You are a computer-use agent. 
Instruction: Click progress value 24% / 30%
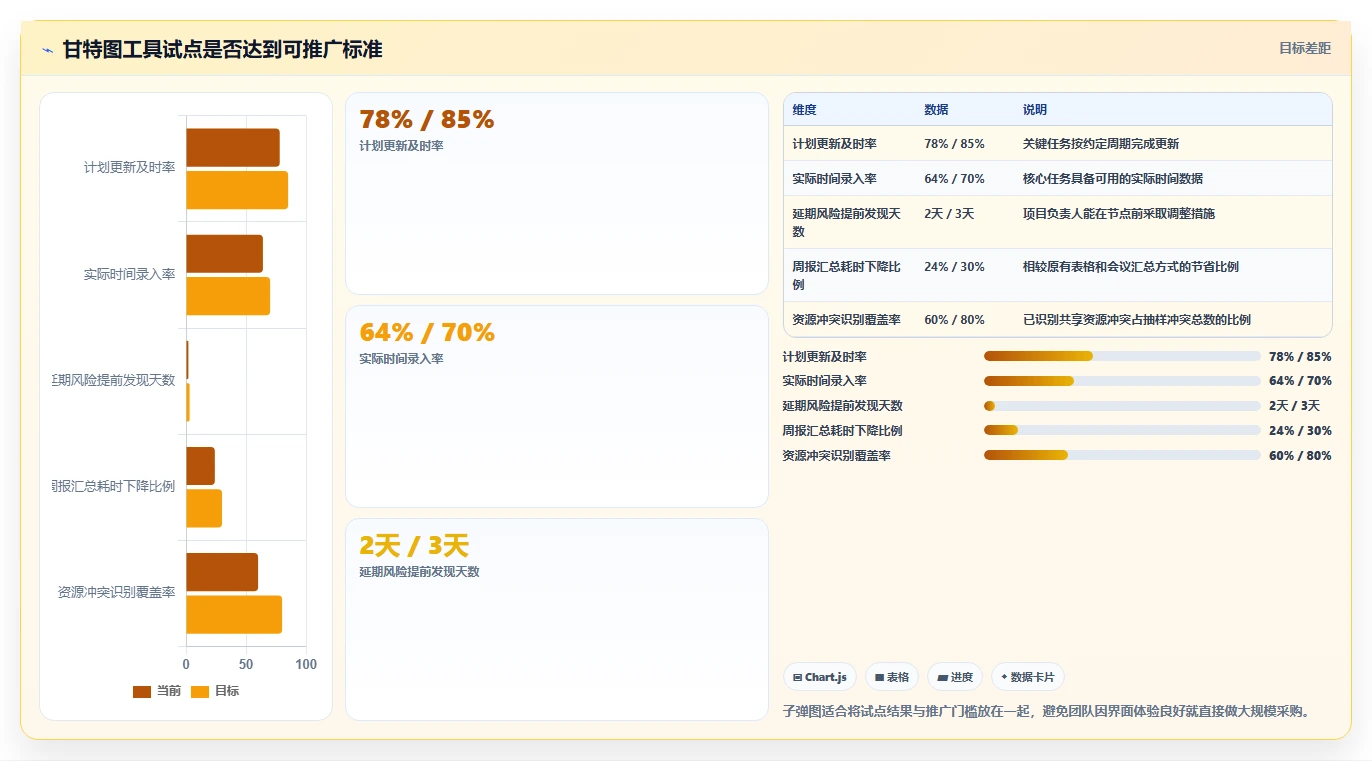click(x=1300, y=431)
